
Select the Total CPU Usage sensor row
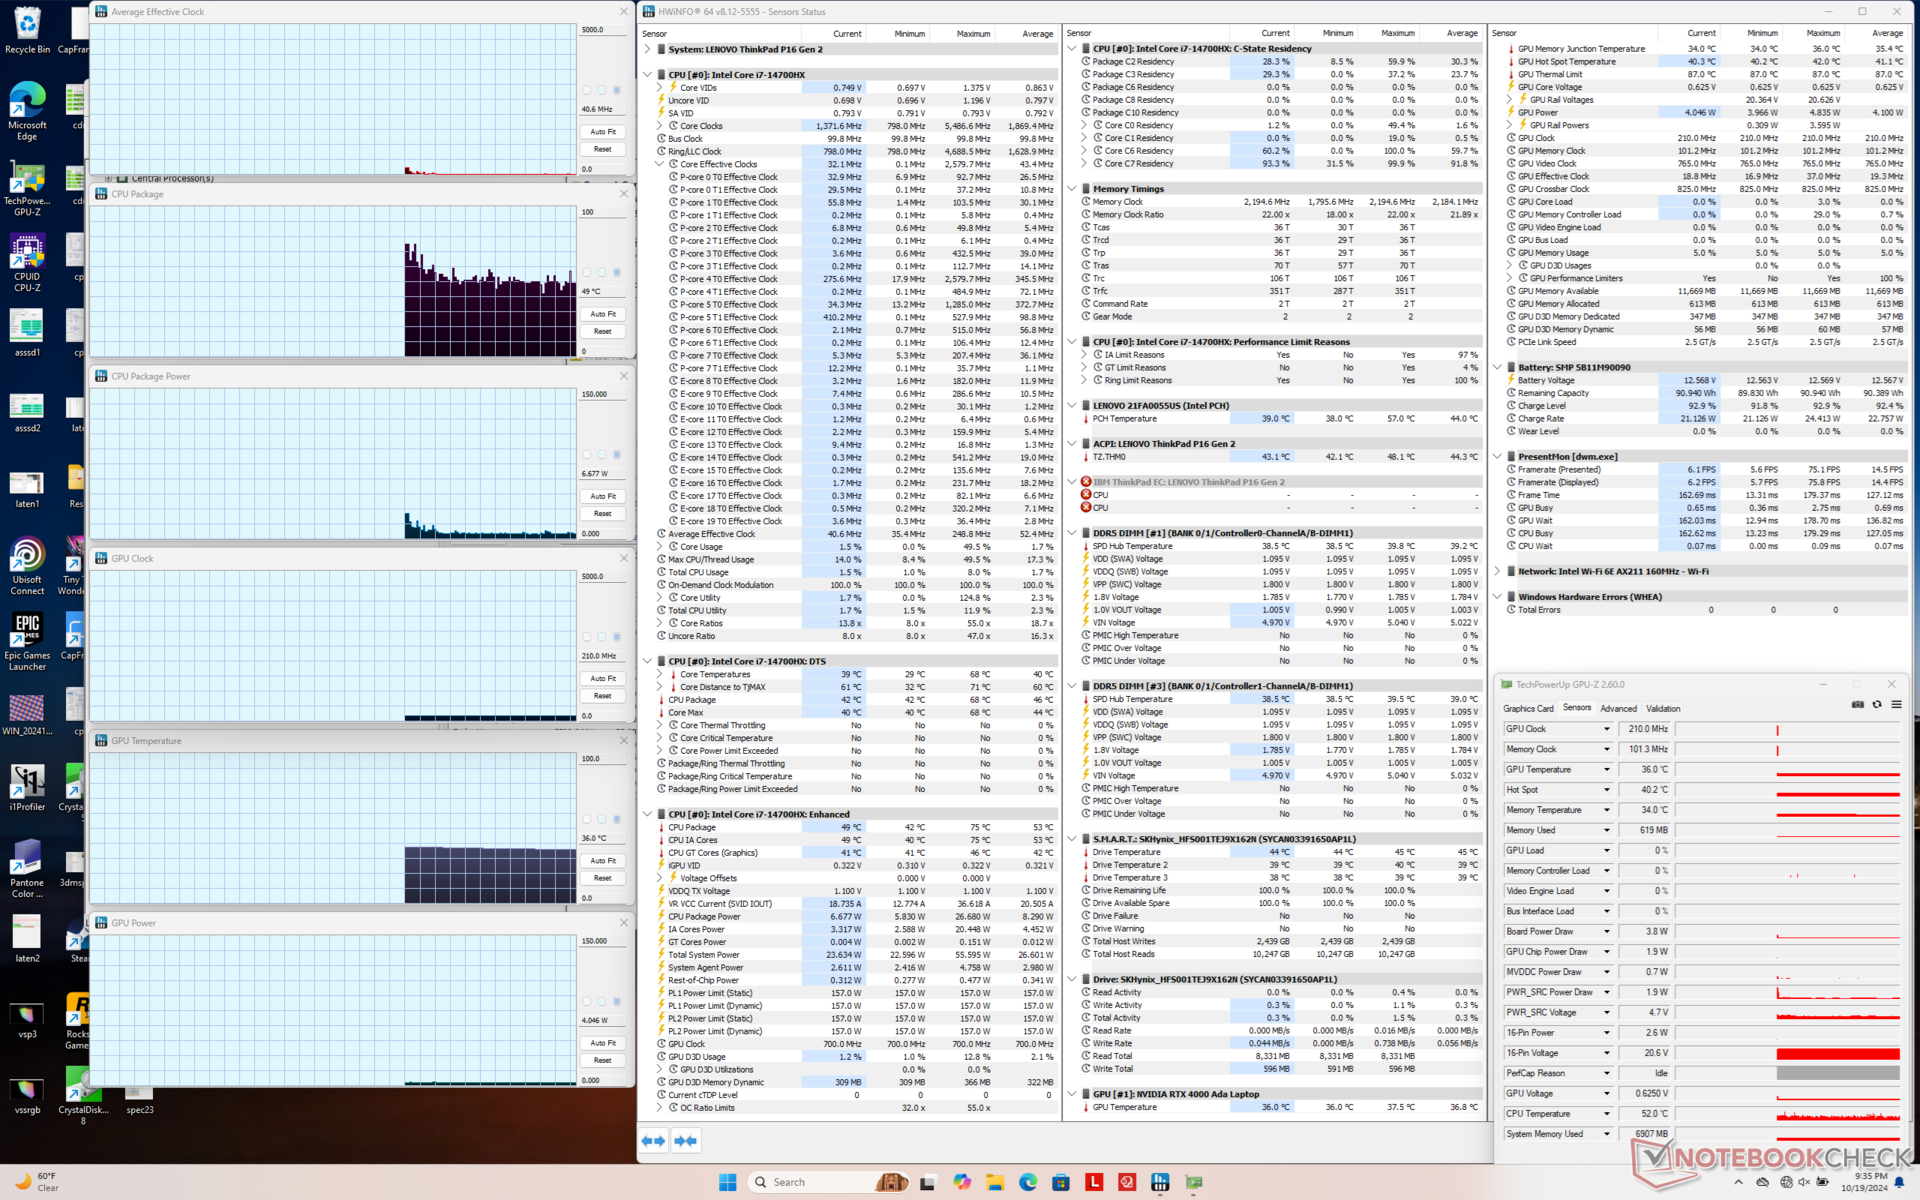855,573
